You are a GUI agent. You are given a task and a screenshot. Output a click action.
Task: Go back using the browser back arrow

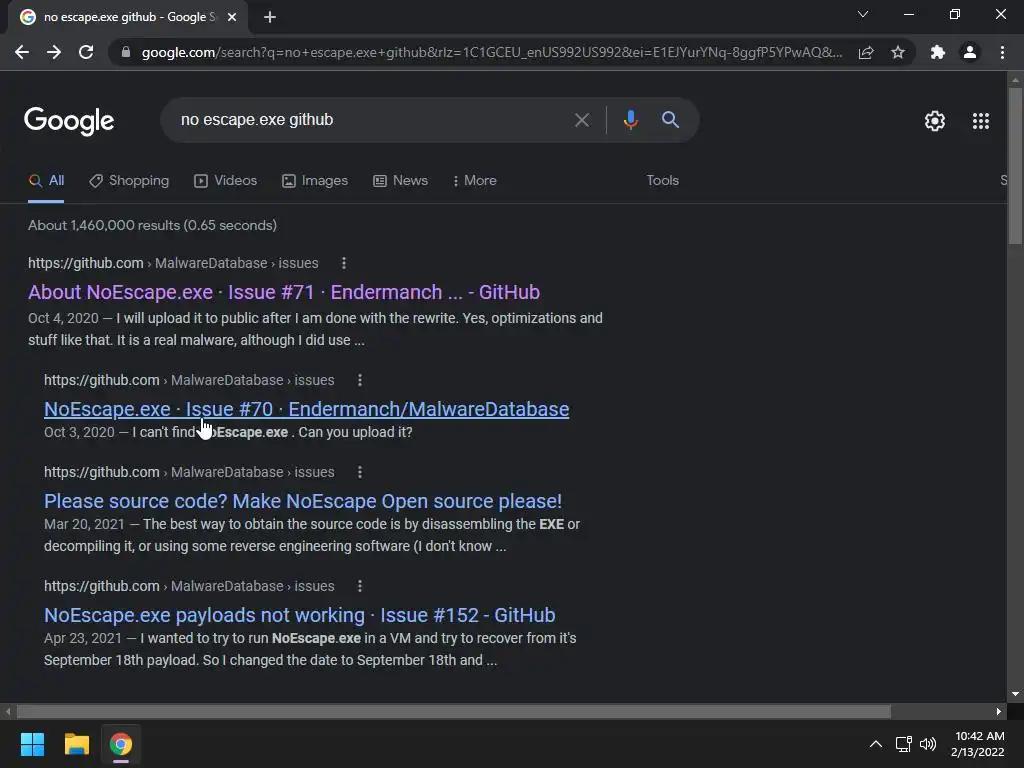(22, 52)
